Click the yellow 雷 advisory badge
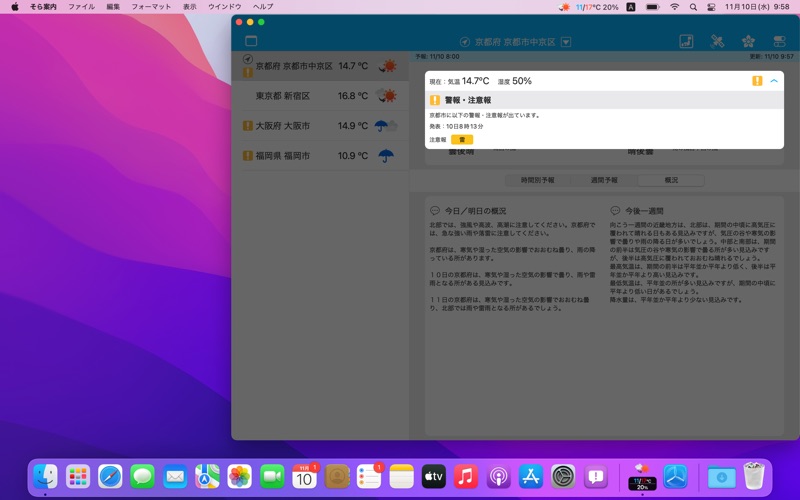Image resolution: width=800 pixels, height=500 pixels. [x=461, y=140]
